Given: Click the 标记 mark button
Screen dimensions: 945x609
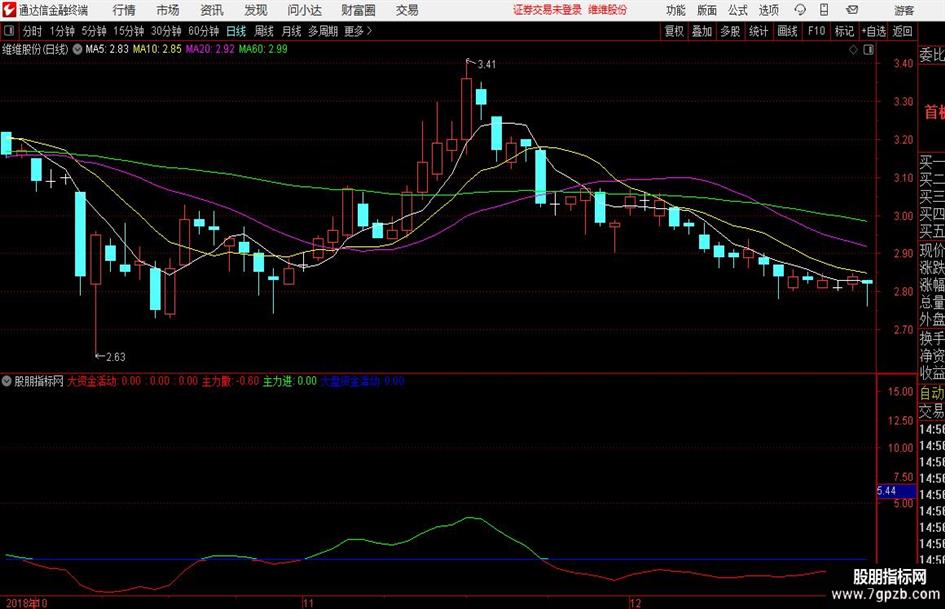Looking at the screenshot, I should click(844, 31).
